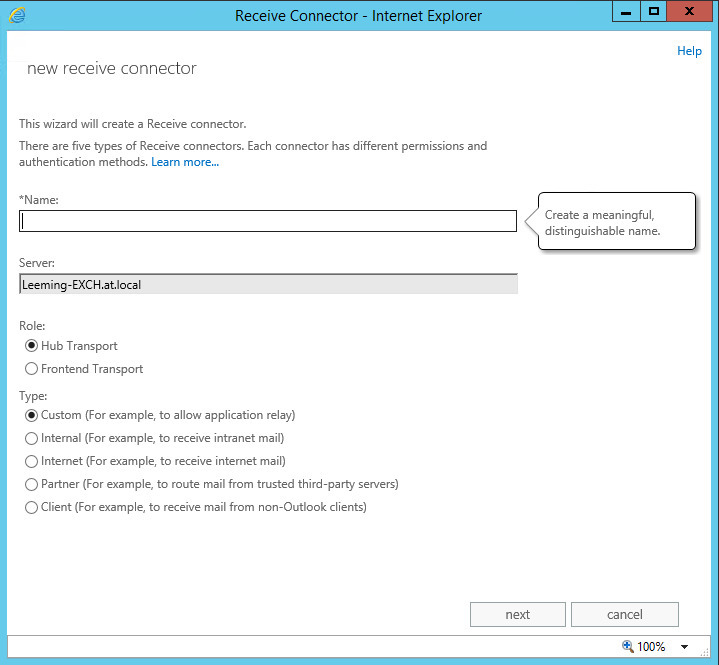Viewport: 719px width, 665px height.
Task: Click the zoom magnifier icon in status bar
Action: 628,647
